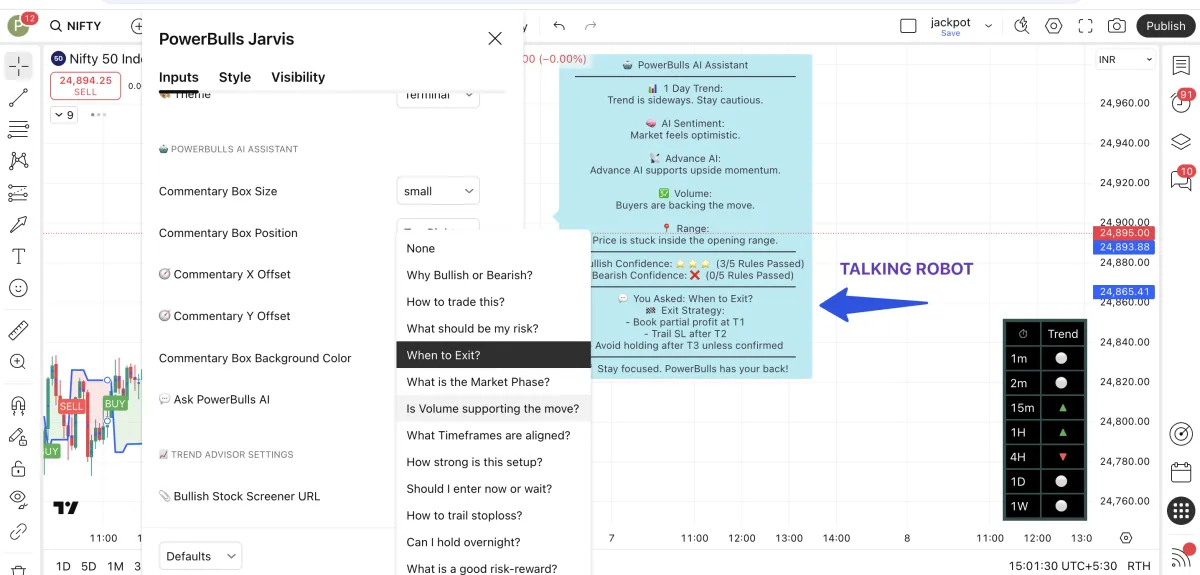Expand the jackpot layout dropdown chevron
Image resolution: width=1200 pixels, height=575 pixels.
[x=989, y=26]
